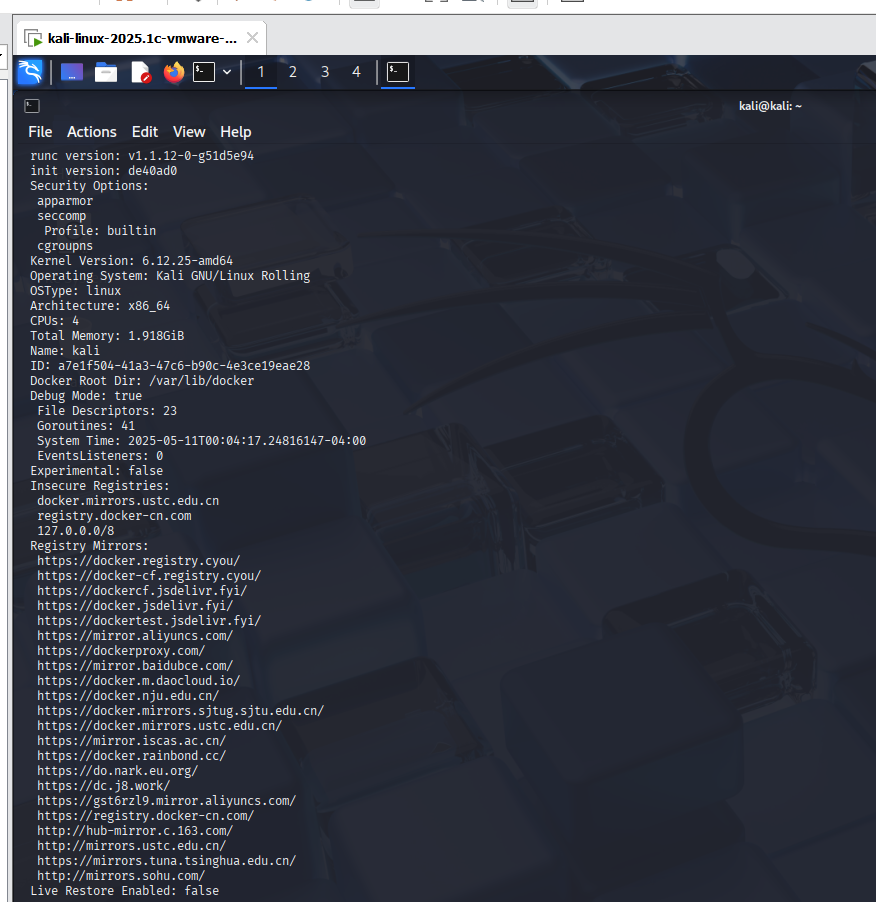Image resolution: width=876 pixels, height=902 pixels.
Task: Open the View menu
Action: click(x=189, y=132)
